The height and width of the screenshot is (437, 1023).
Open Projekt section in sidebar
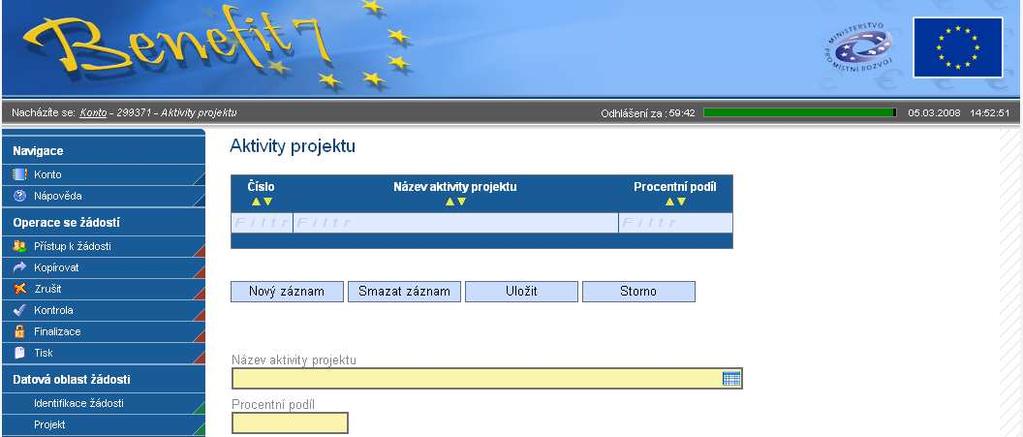pos(103,425)
